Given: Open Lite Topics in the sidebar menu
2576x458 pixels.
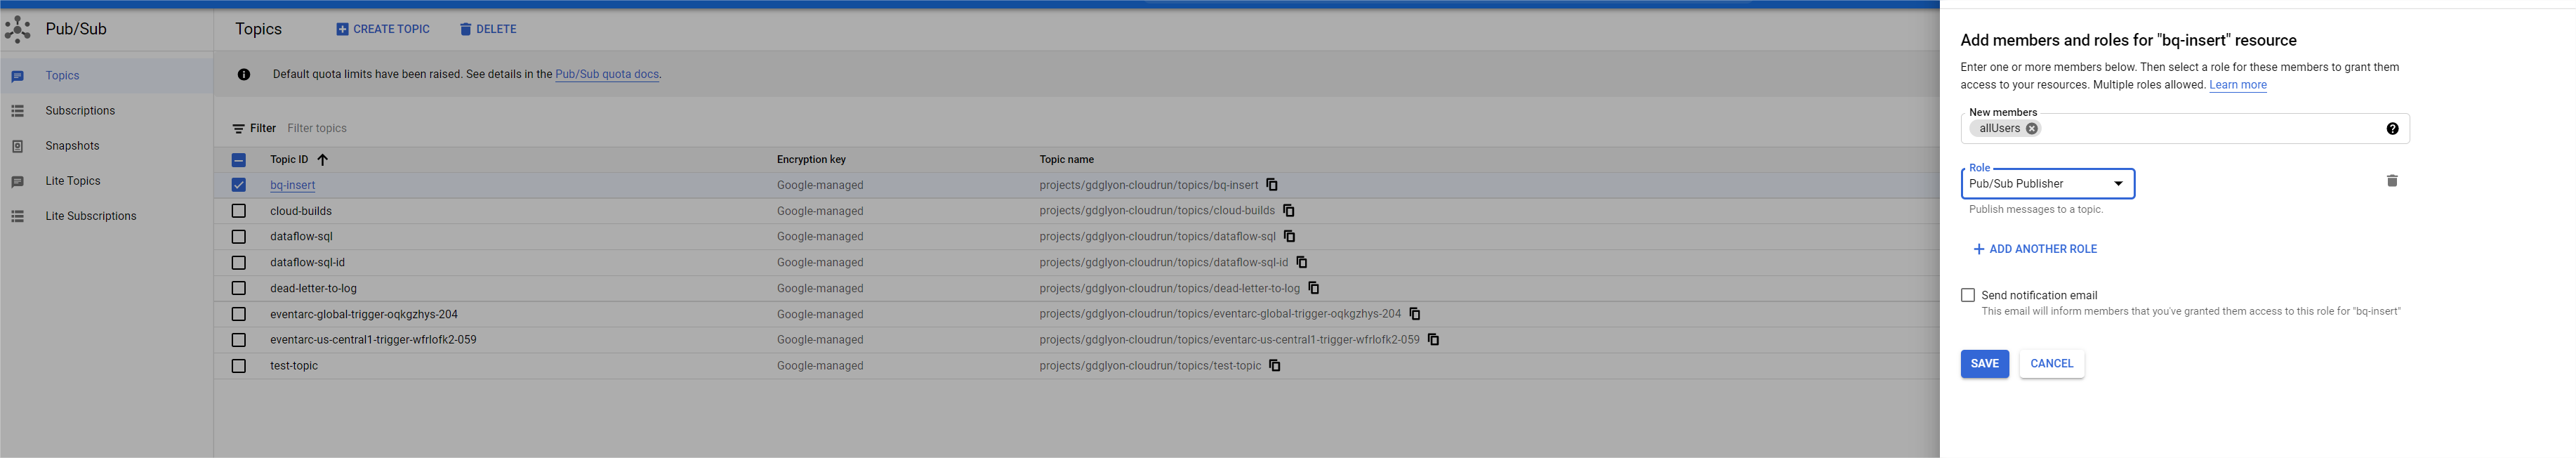Looking at the screenshot, I should click(106, 181).
